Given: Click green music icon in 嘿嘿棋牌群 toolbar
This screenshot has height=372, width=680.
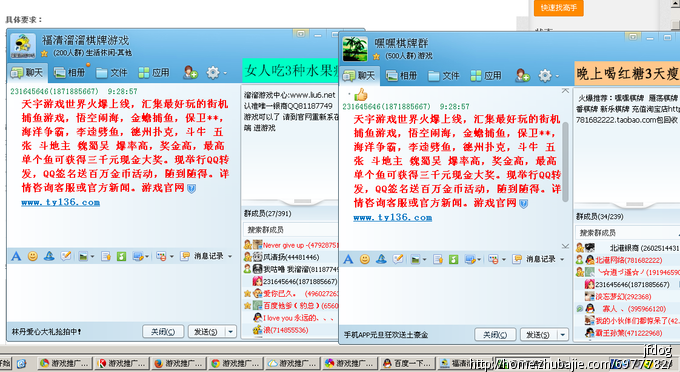Looking at the screenshot, I should coord(453,260).
